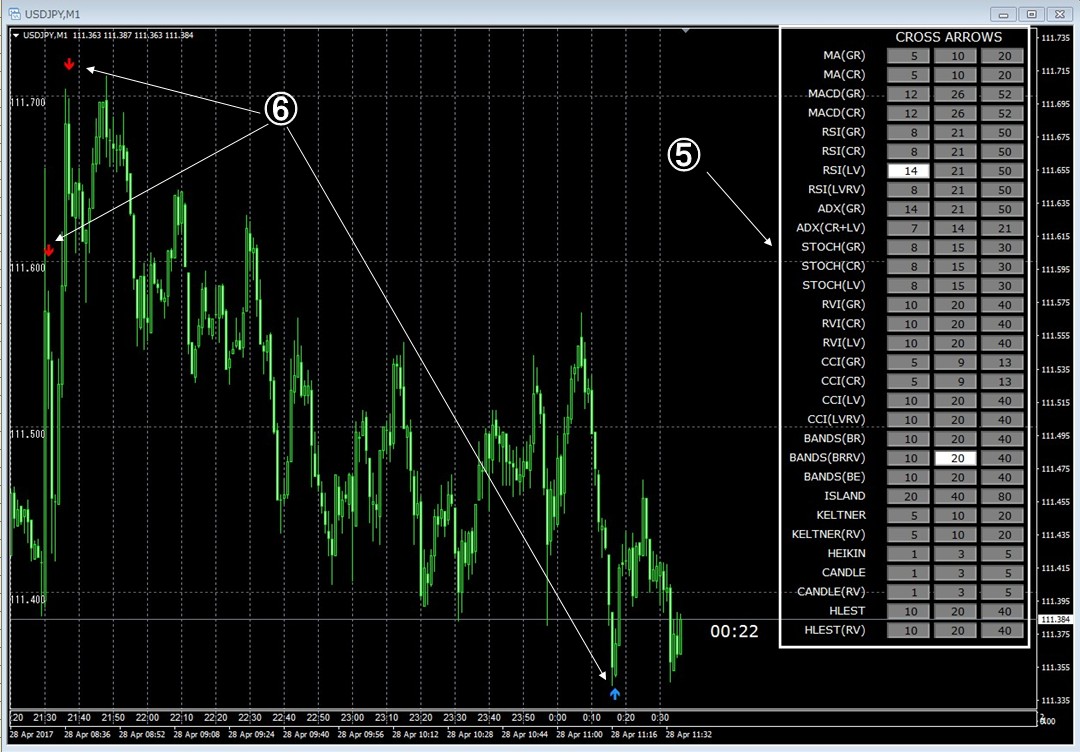
Task: Toggle ADX(CR+LV) 7 button
Action: [x=908, y=229]
